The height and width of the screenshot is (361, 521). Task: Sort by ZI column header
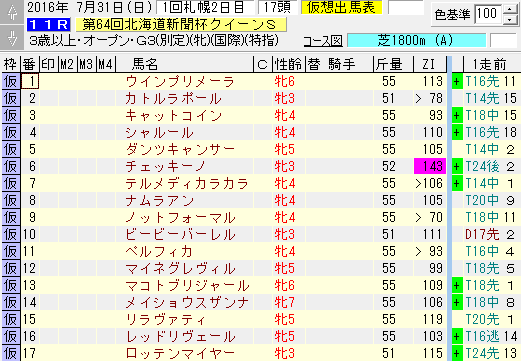pyautogui.click(x=429, y=64)
